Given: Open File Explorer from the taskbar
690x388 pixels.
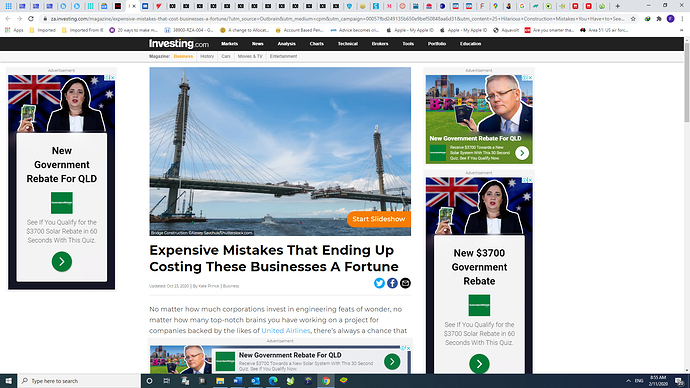Looking at the screenshot, I should [x=220, y=381].
